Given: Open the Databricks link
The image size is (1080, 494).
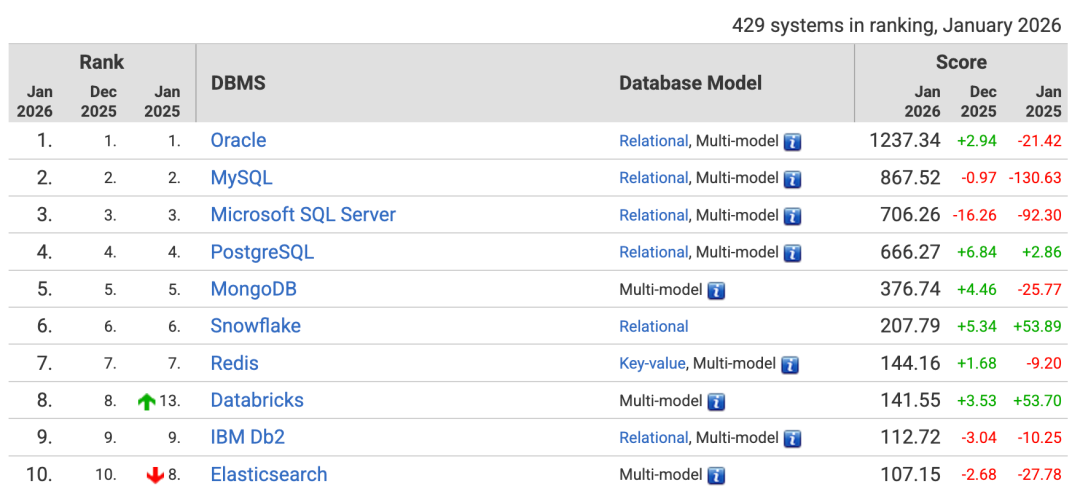Looking at the screenshot, I should (257, 400).
